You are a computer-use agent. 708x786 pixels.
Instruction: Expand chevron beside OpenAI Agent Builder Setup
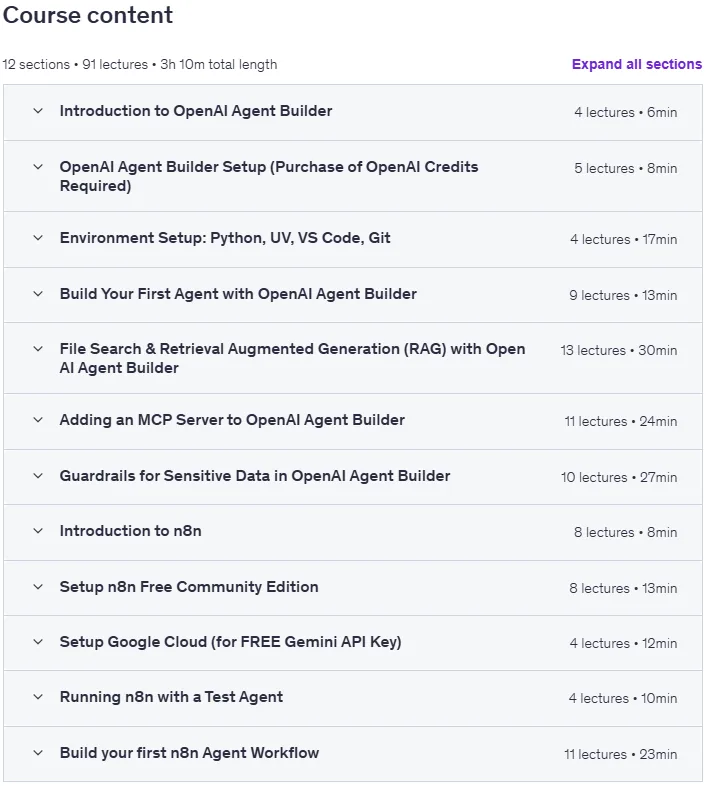tap(38, 167)
